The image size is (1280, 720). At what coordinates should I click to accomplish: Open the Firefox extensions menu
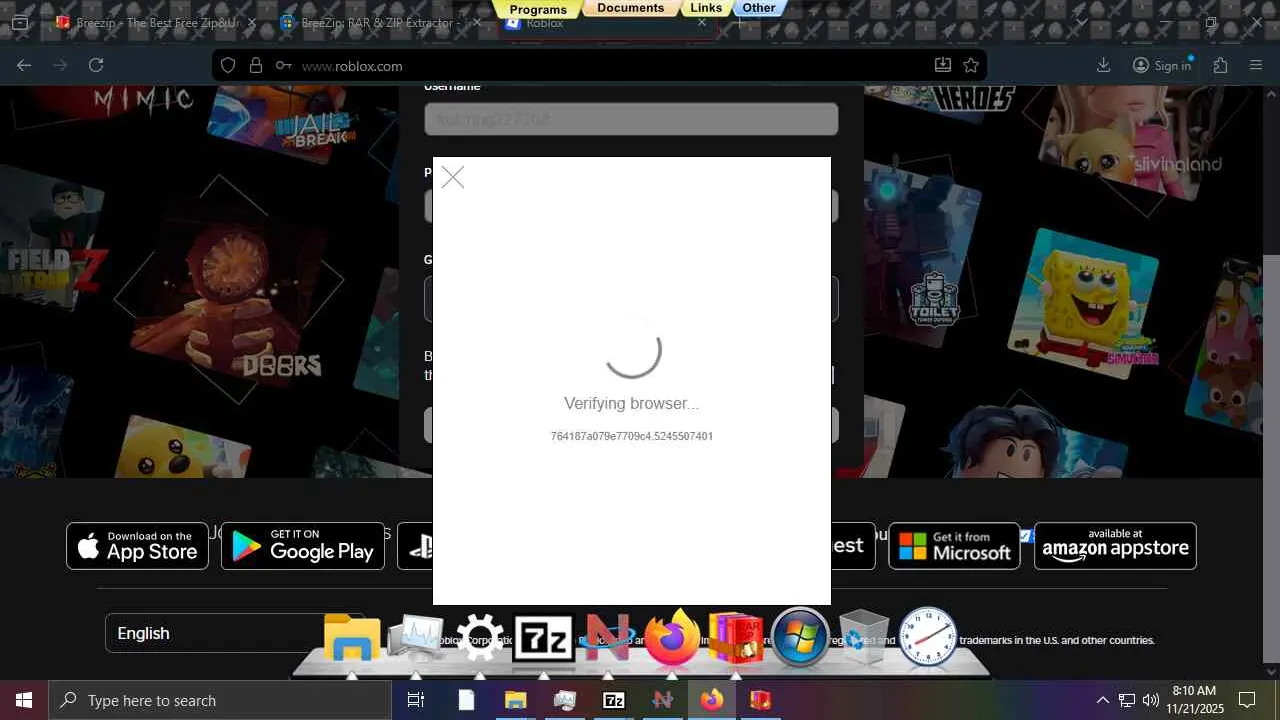1220,65
